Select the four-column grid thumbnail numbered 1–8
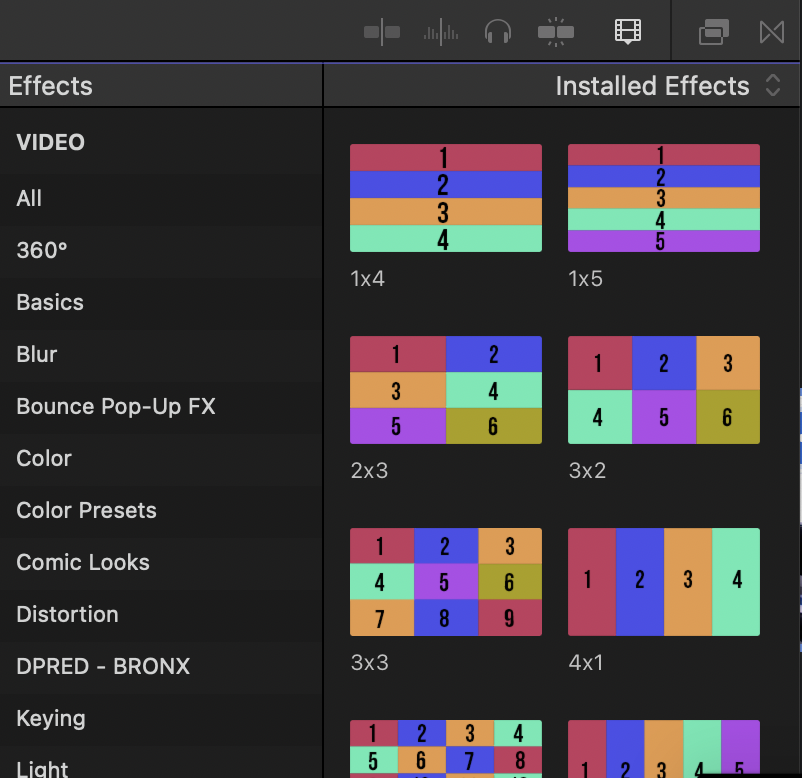The image size is (802, 778). coord(445,749)
